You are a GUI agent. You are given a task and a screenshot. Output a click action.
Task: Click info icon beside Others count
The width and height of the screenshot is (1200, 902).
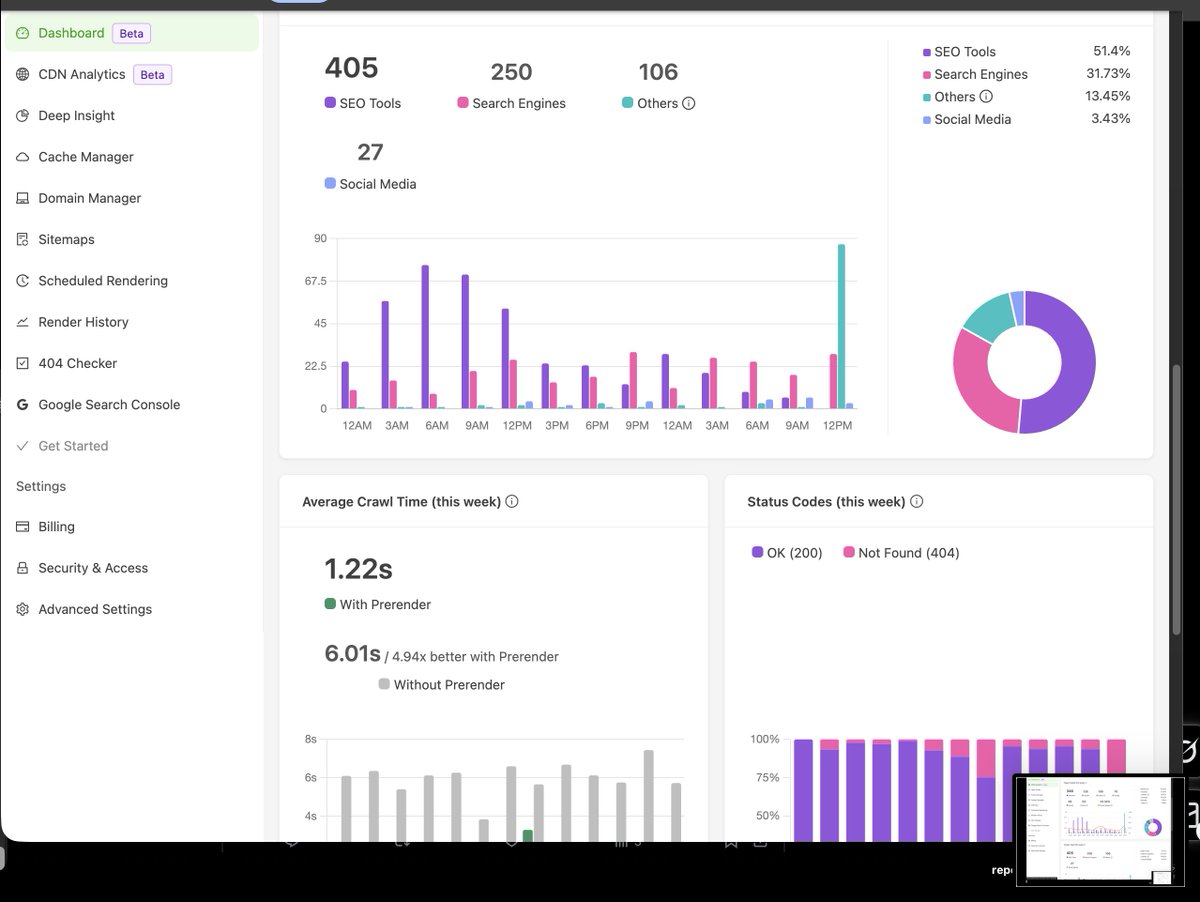tap(688, 103)
